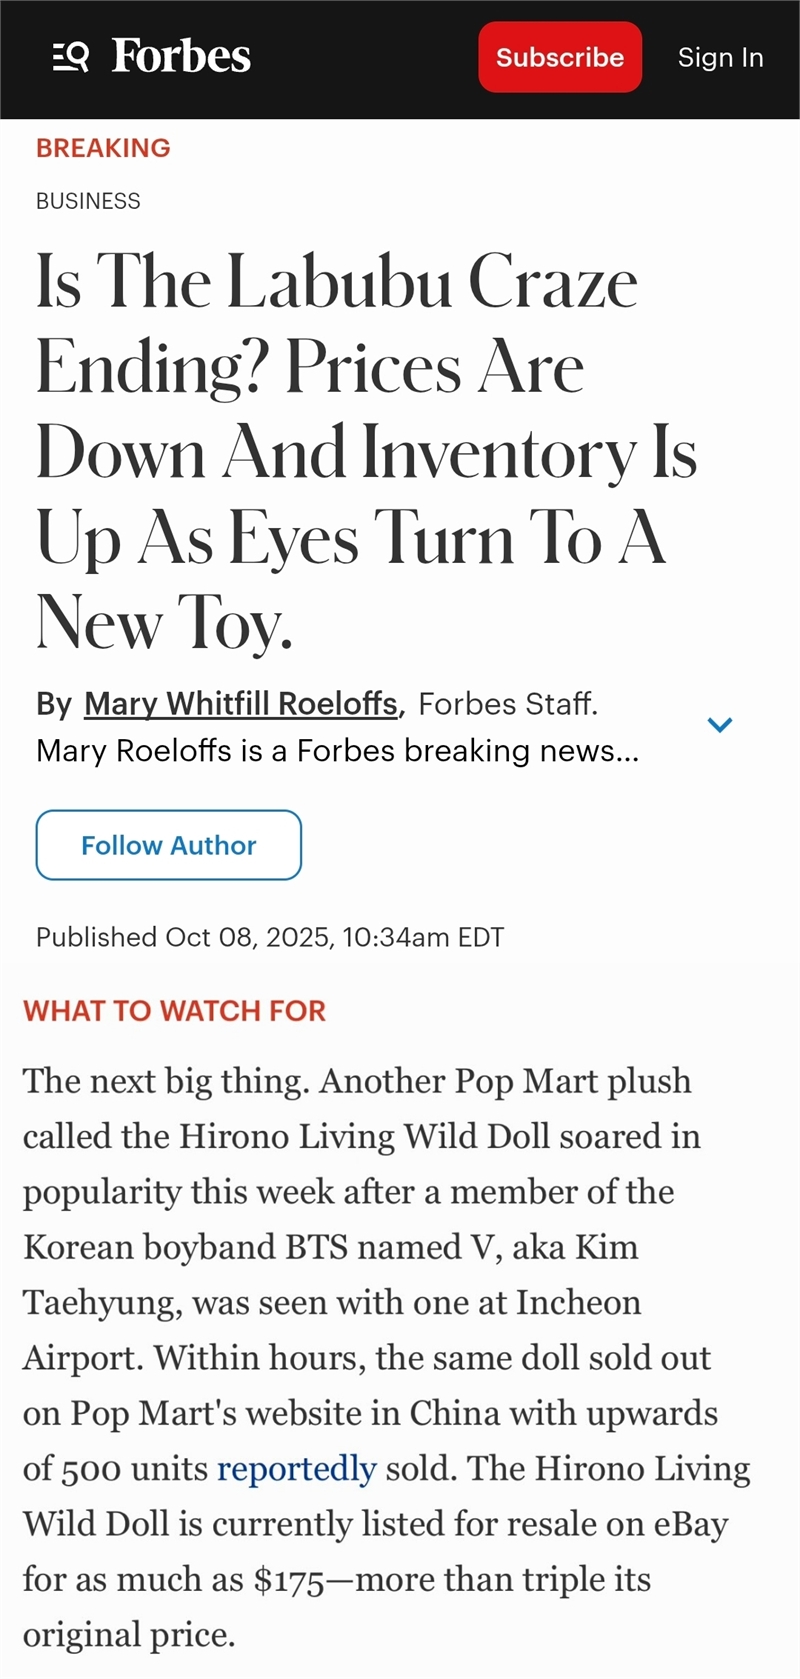Click the "By" byline label
This screenshot has width=800, height=1679.
coord(54,704)
